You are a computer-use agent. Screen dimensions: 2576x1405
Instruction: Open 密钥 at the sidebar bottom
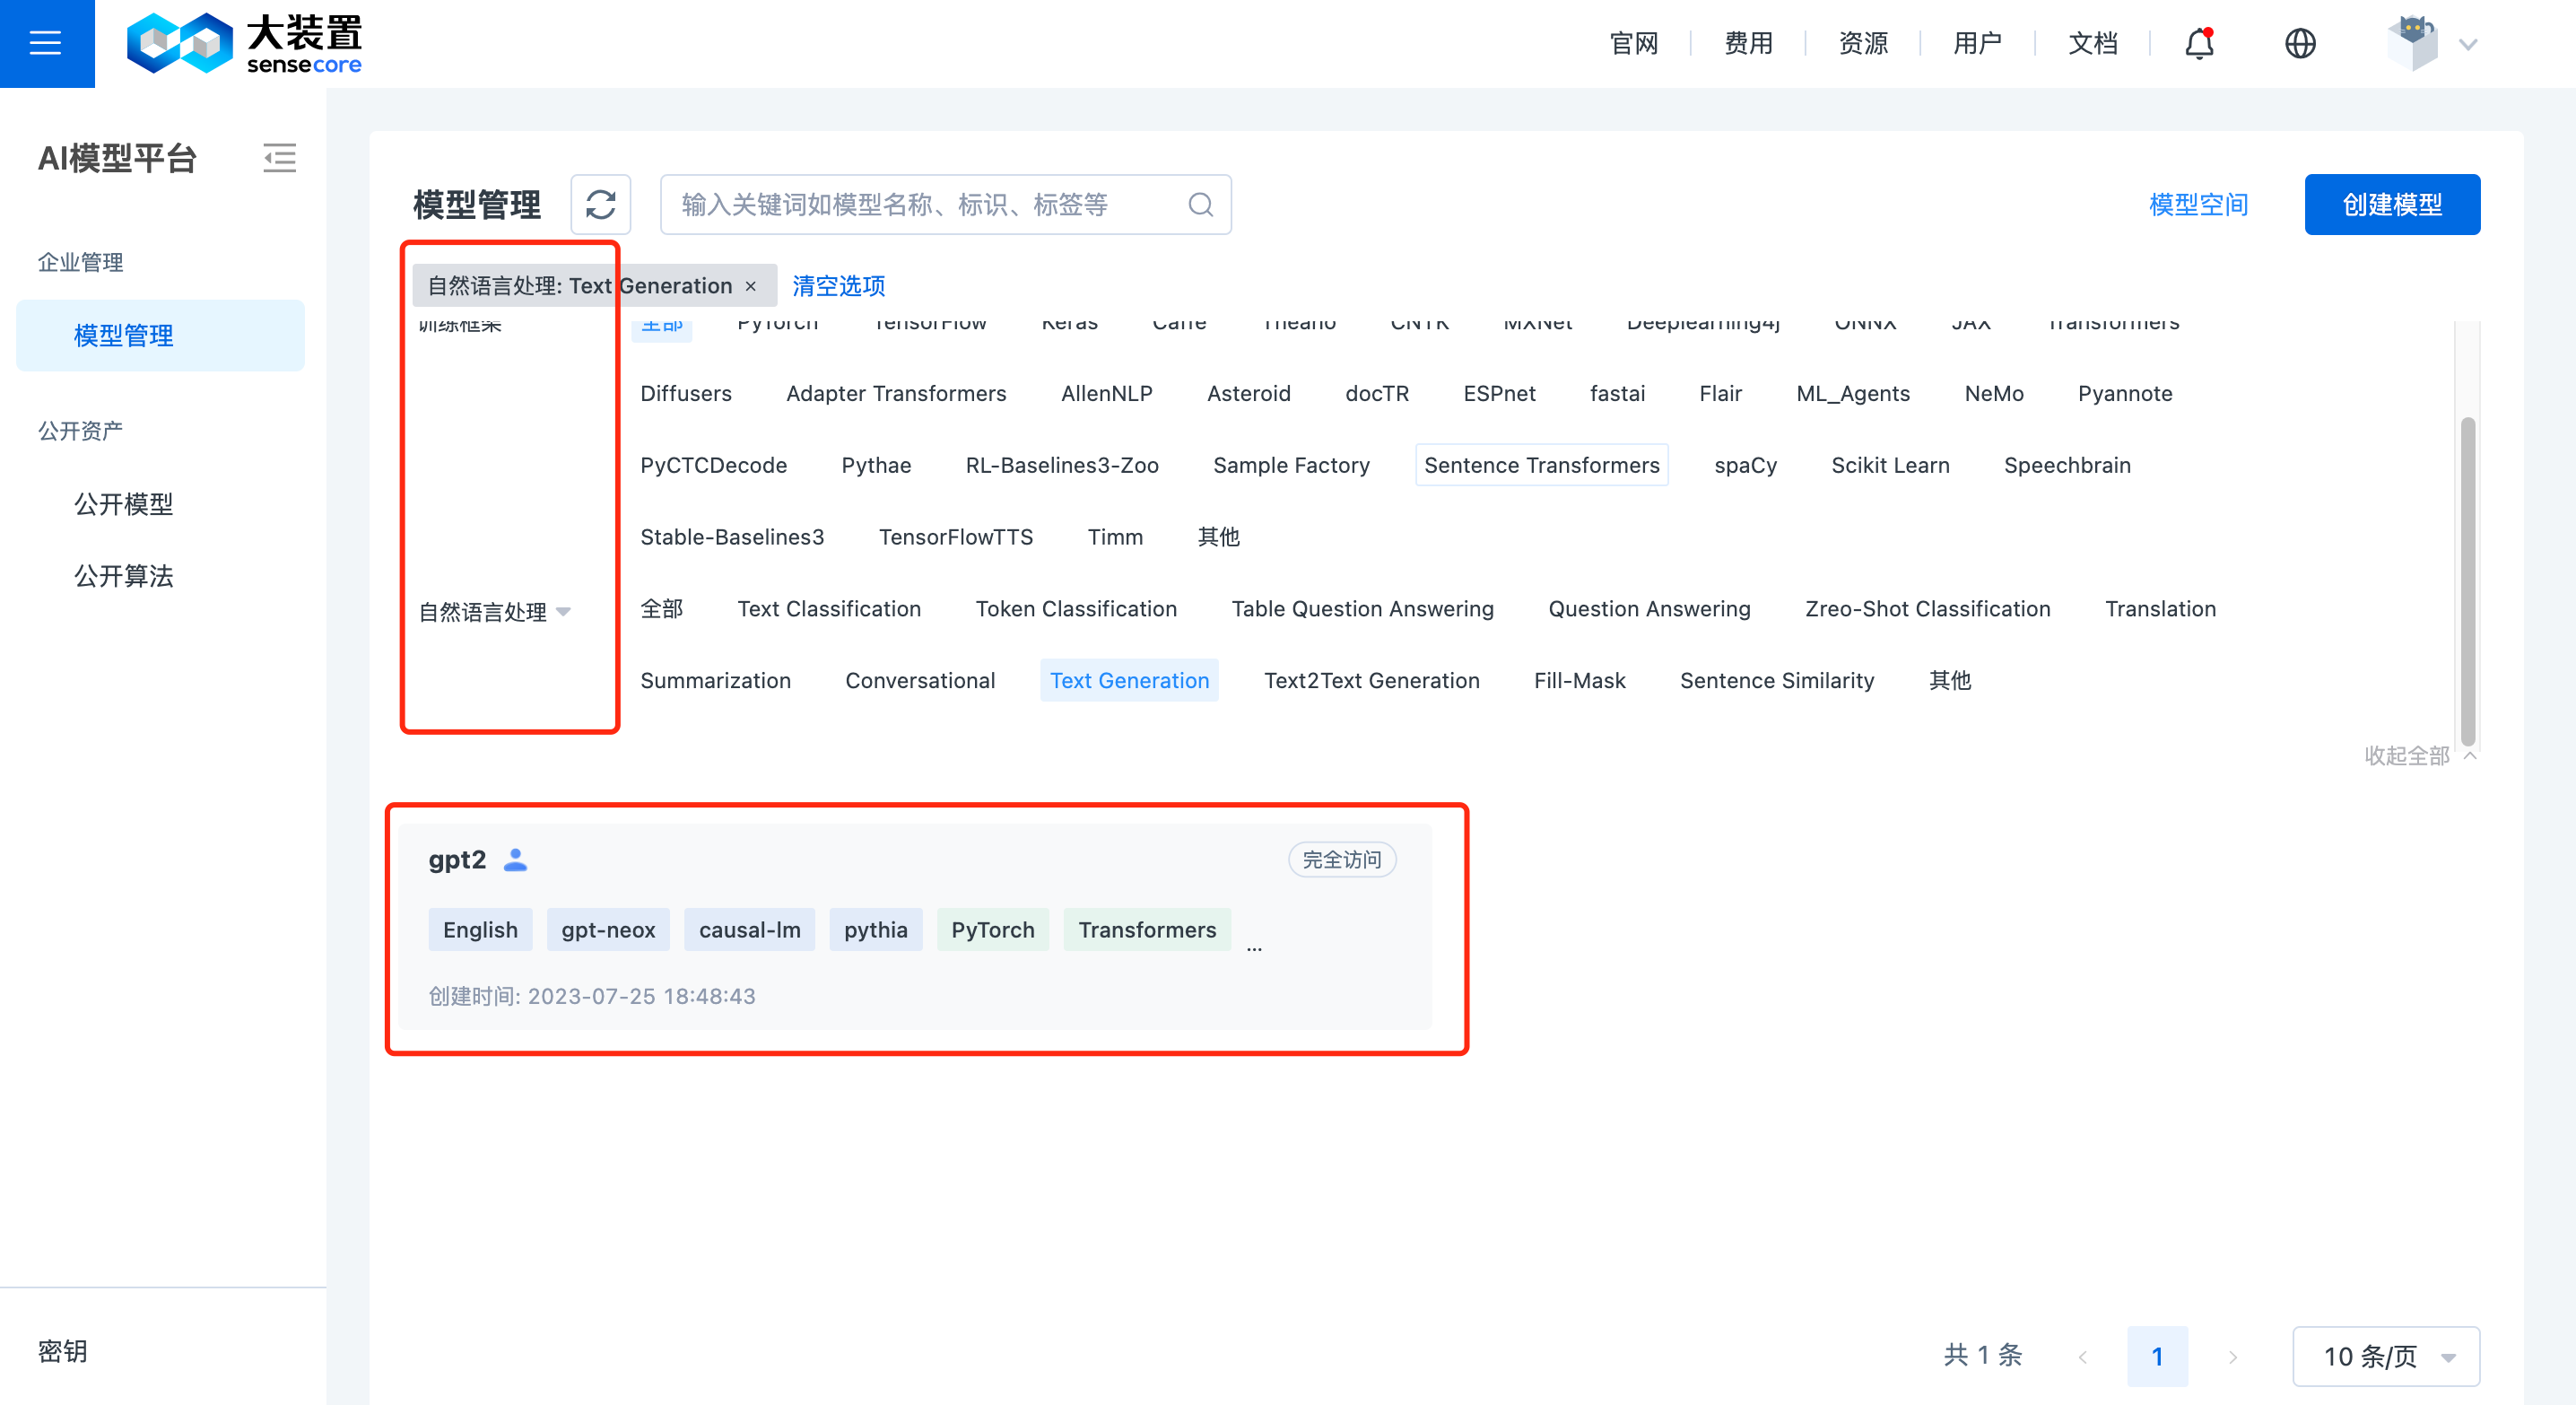[63, 1352]
